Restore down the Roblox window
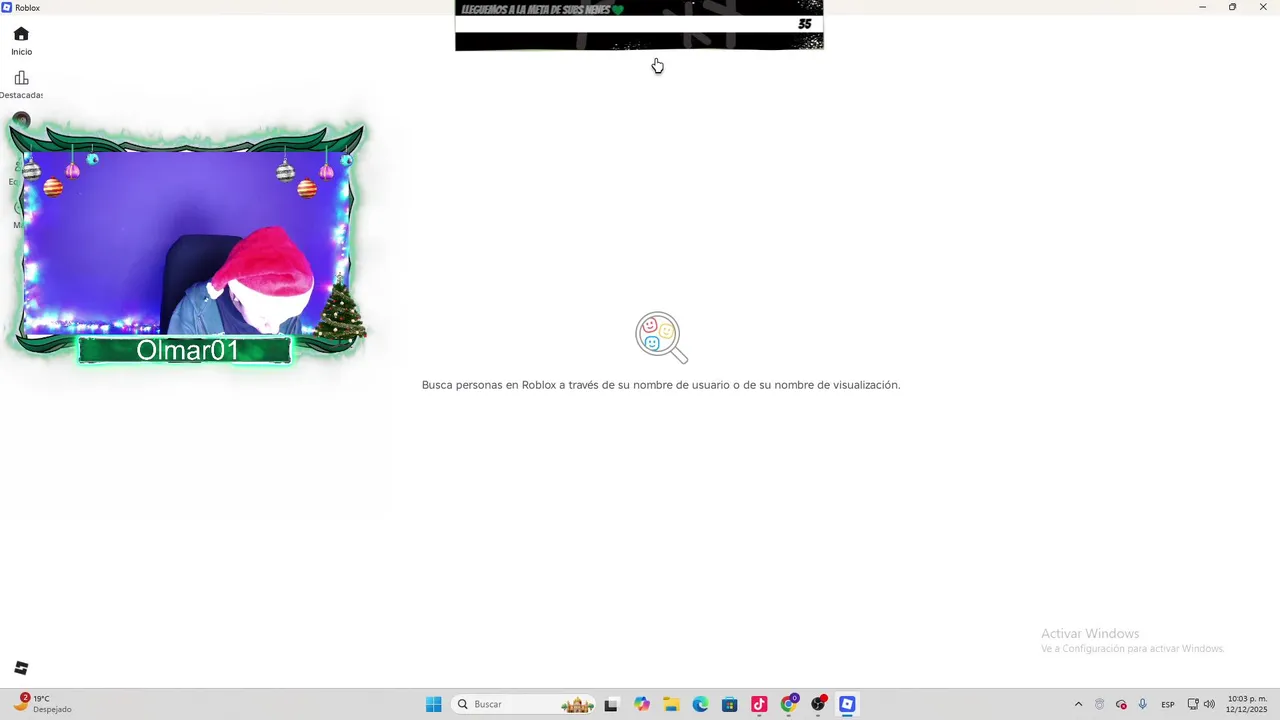The image size is (1280, 720). click(1232, 7)
